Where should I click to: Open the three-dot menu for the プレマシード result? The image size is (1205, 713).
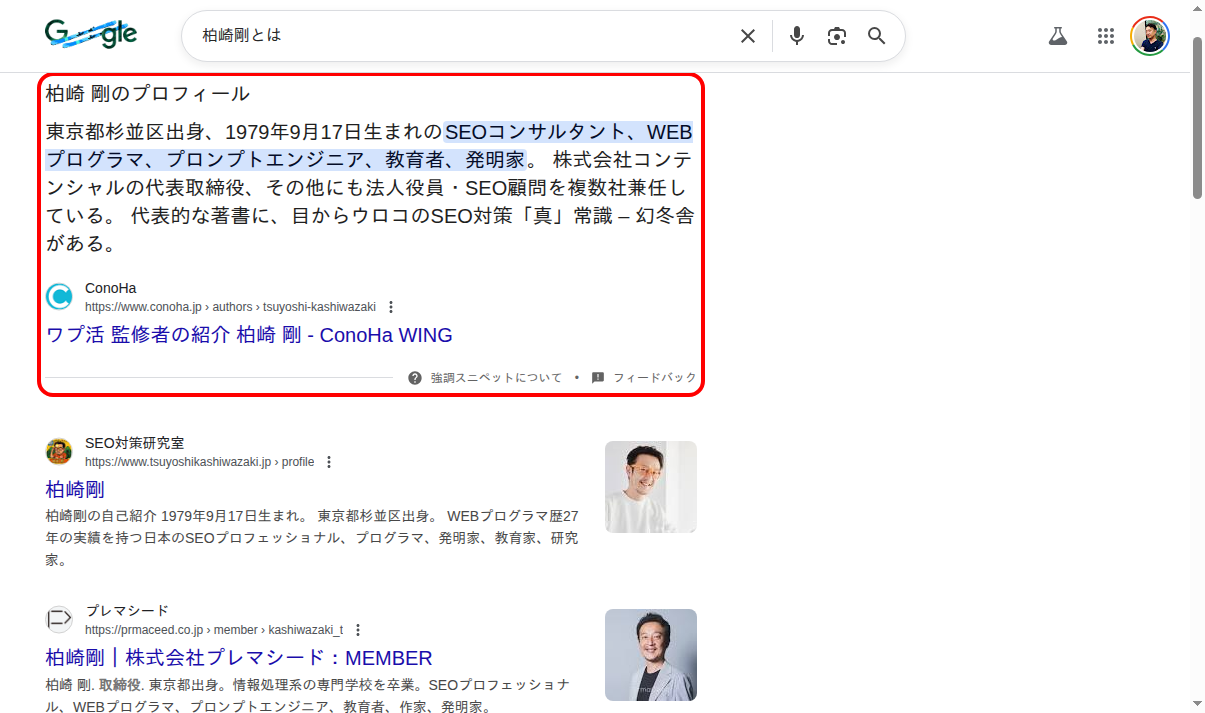coord(359,630)
